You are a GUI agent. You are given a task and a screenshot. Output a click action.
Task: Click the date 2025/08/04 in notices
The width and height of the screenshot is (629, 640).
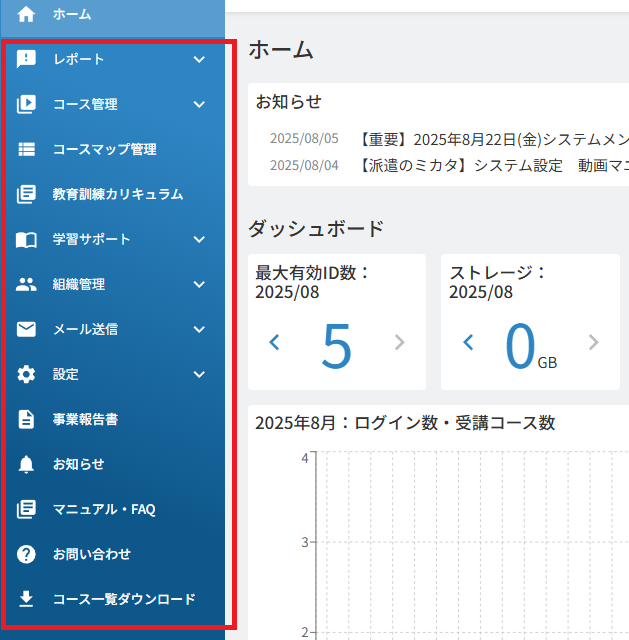(x=304, y=165)
